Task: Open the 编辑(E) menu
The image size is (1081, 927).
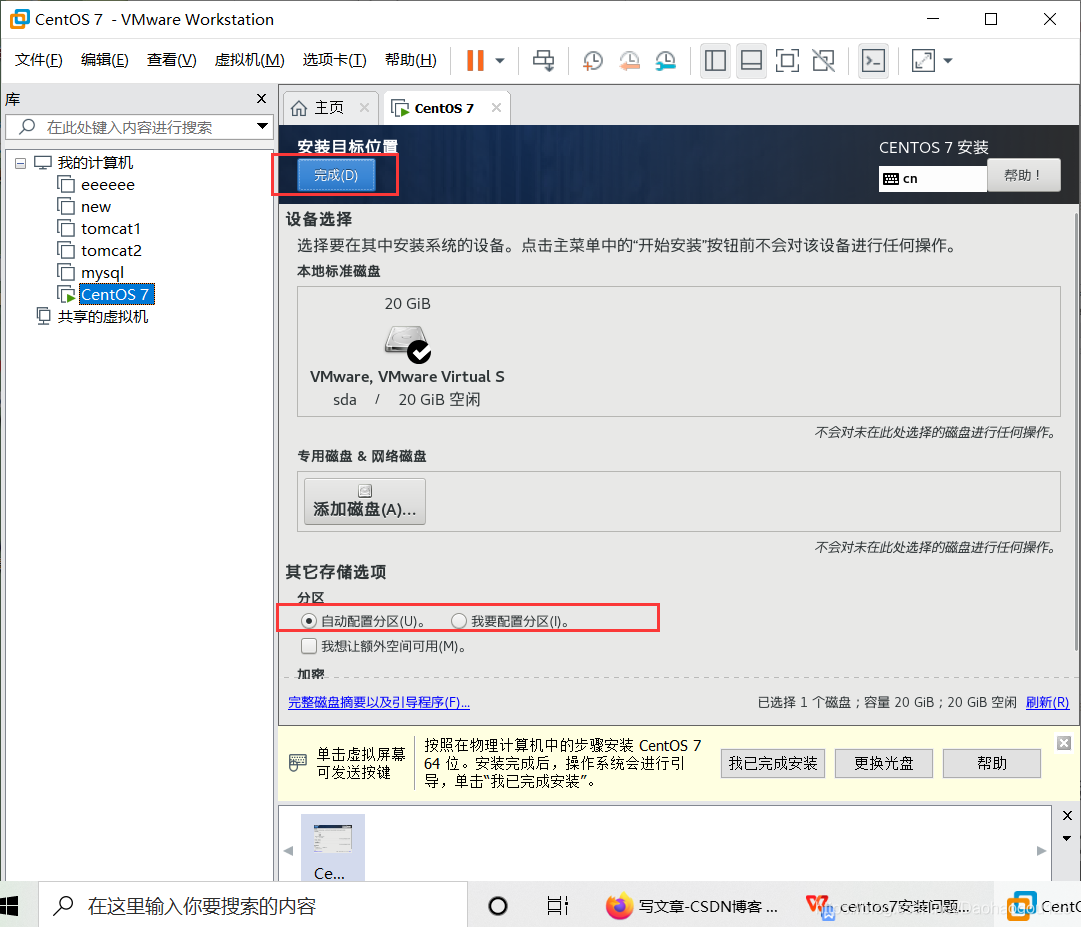Action: click(x=104, y=60)
